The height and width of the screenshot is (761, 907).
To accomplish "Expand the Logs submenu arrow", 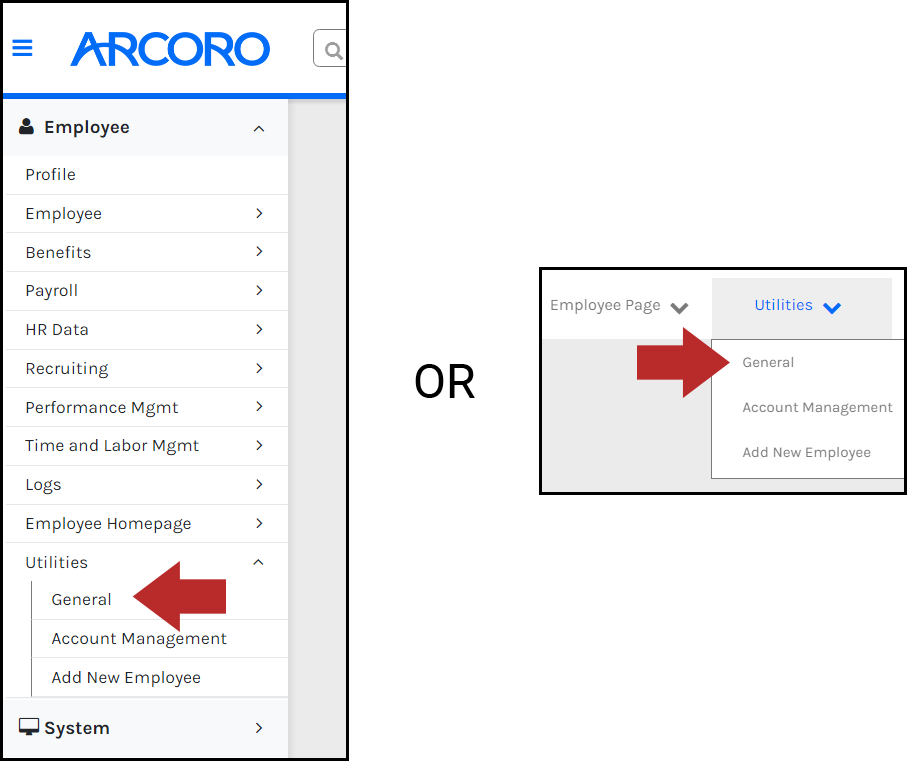I will pyautogui.click(x=259, y=484).
